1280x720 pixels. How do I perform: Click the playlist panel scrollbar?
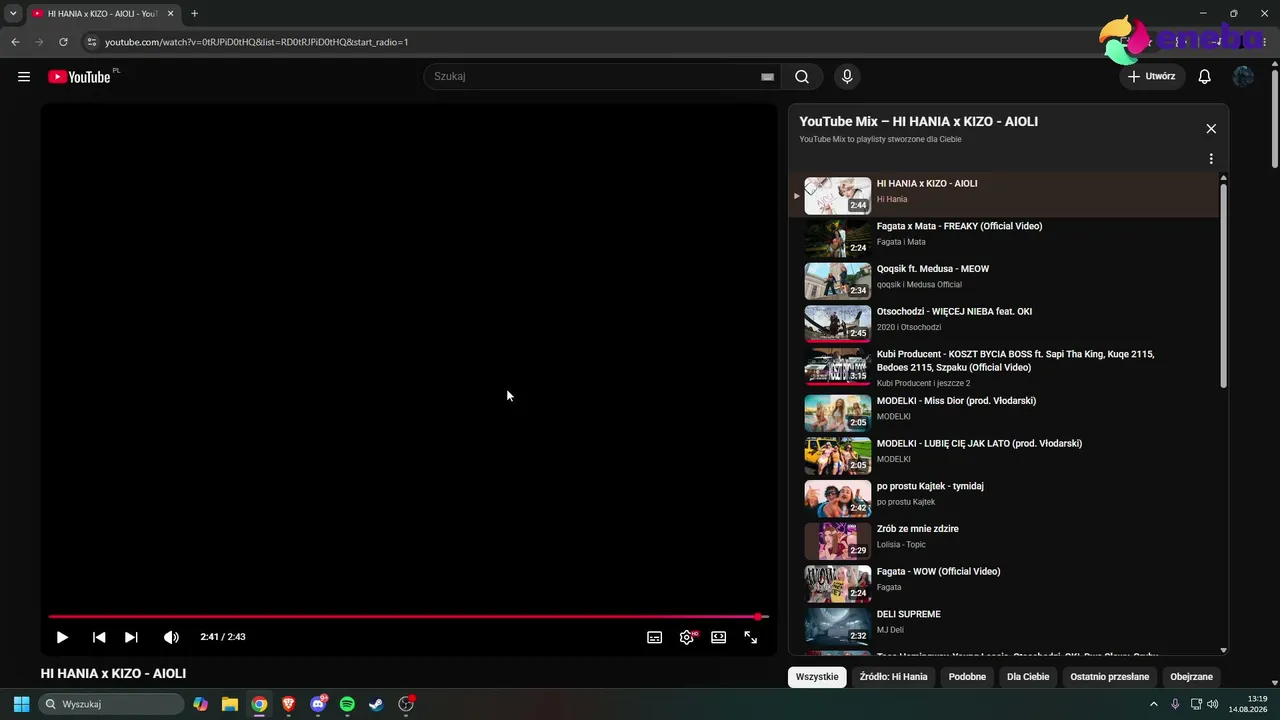tap(1223, 285)
